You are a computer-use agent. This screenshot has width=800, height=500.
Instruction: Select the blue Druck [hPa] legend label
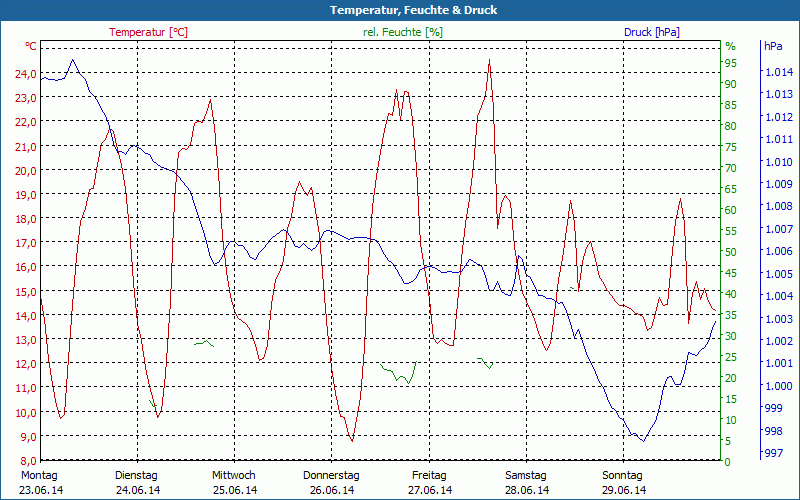click(x=651, y=32)
